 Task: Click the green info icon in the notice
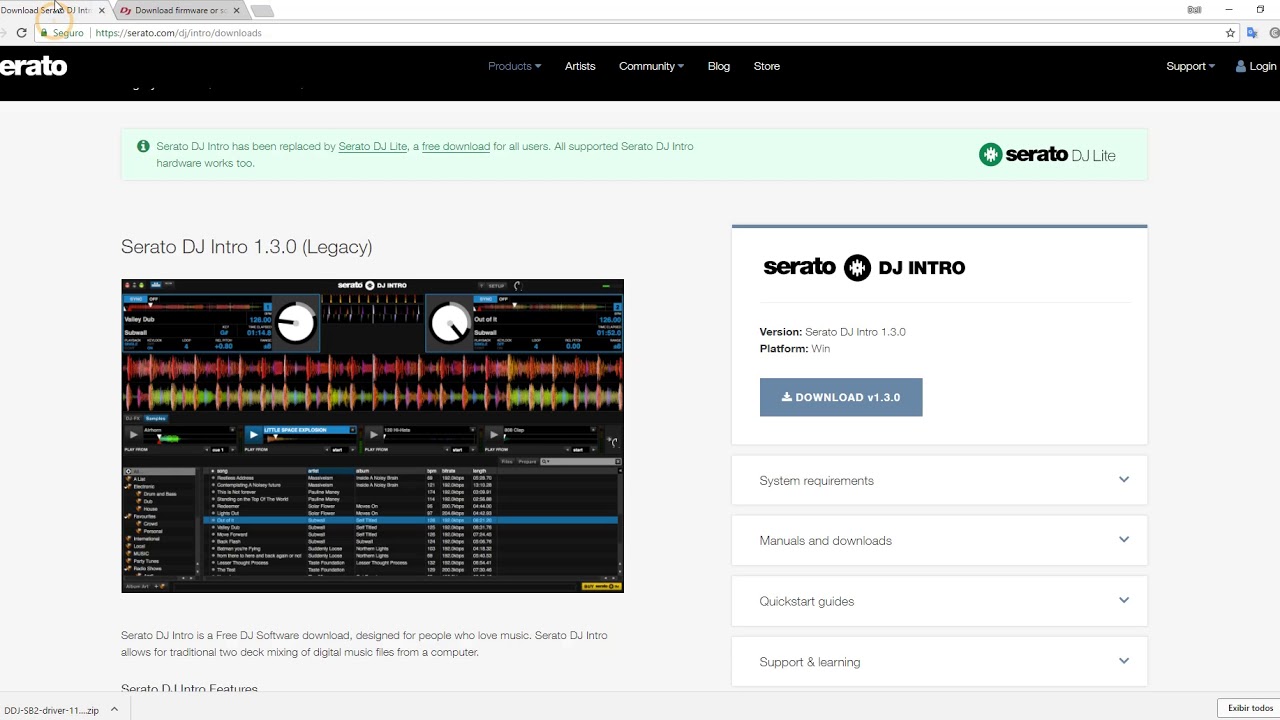click(143, 146)
